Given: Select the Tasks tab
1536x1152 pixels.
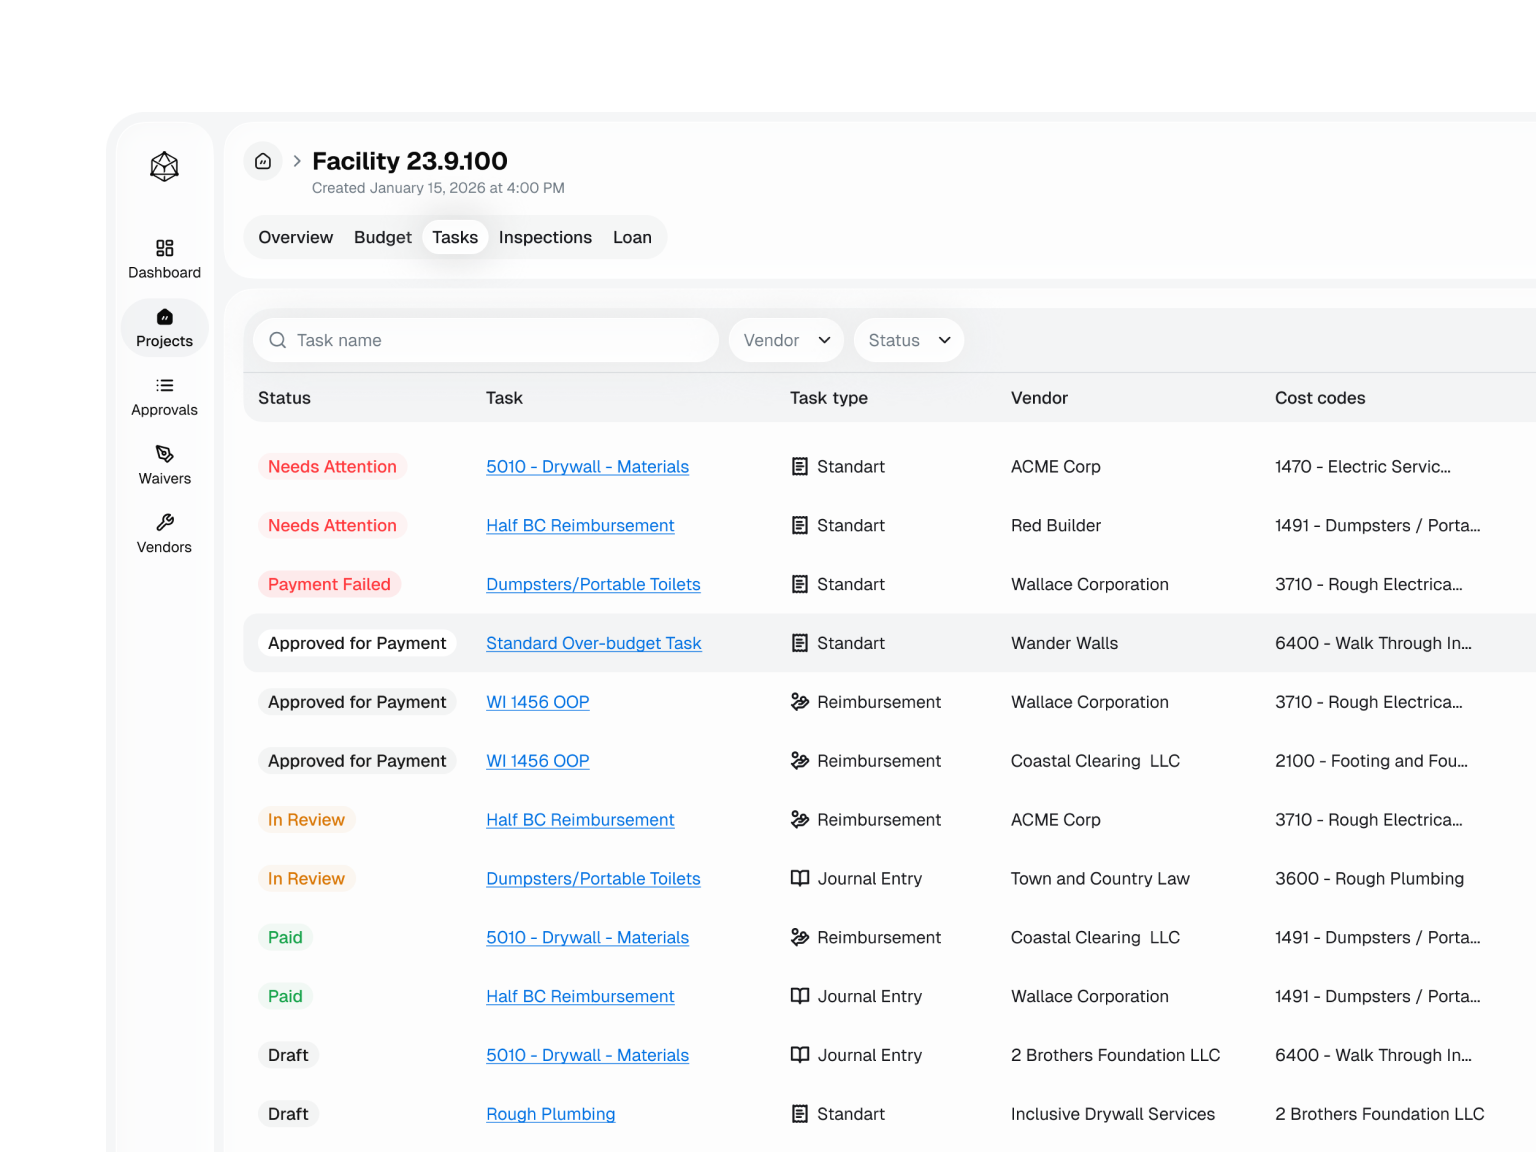Looking at the screenshot, I should (455, 237).
